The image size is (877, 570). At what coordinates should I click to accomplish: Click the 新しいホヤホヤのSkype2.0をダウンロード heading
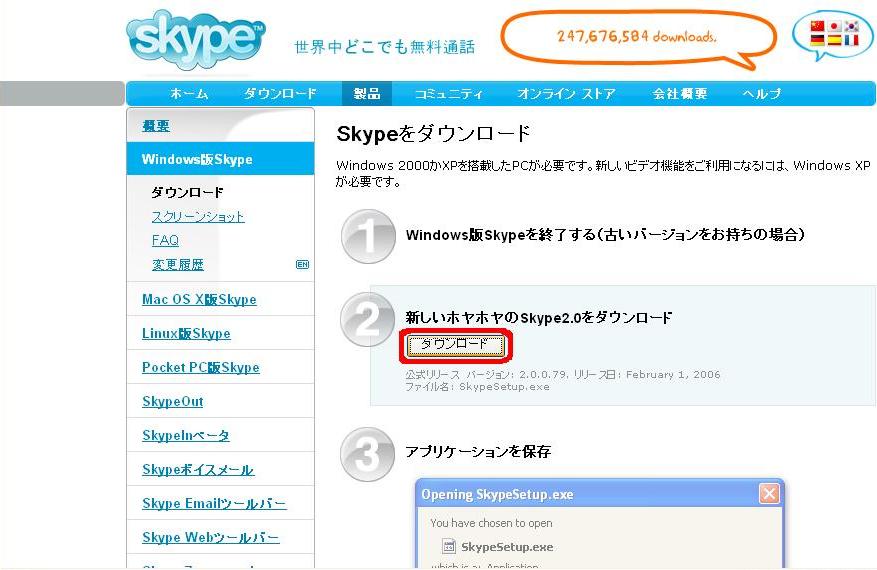point(539,318)
